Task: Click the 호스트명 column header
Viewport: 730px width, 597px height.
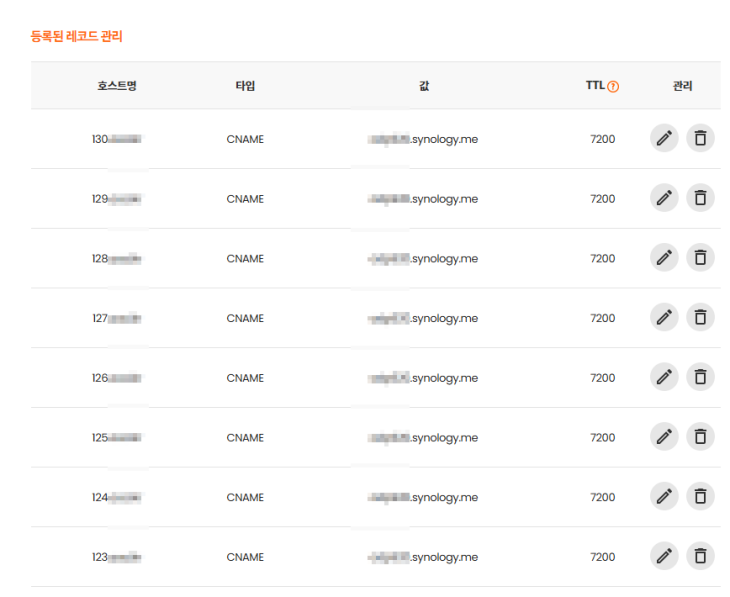Action: (x=117, y=86)
